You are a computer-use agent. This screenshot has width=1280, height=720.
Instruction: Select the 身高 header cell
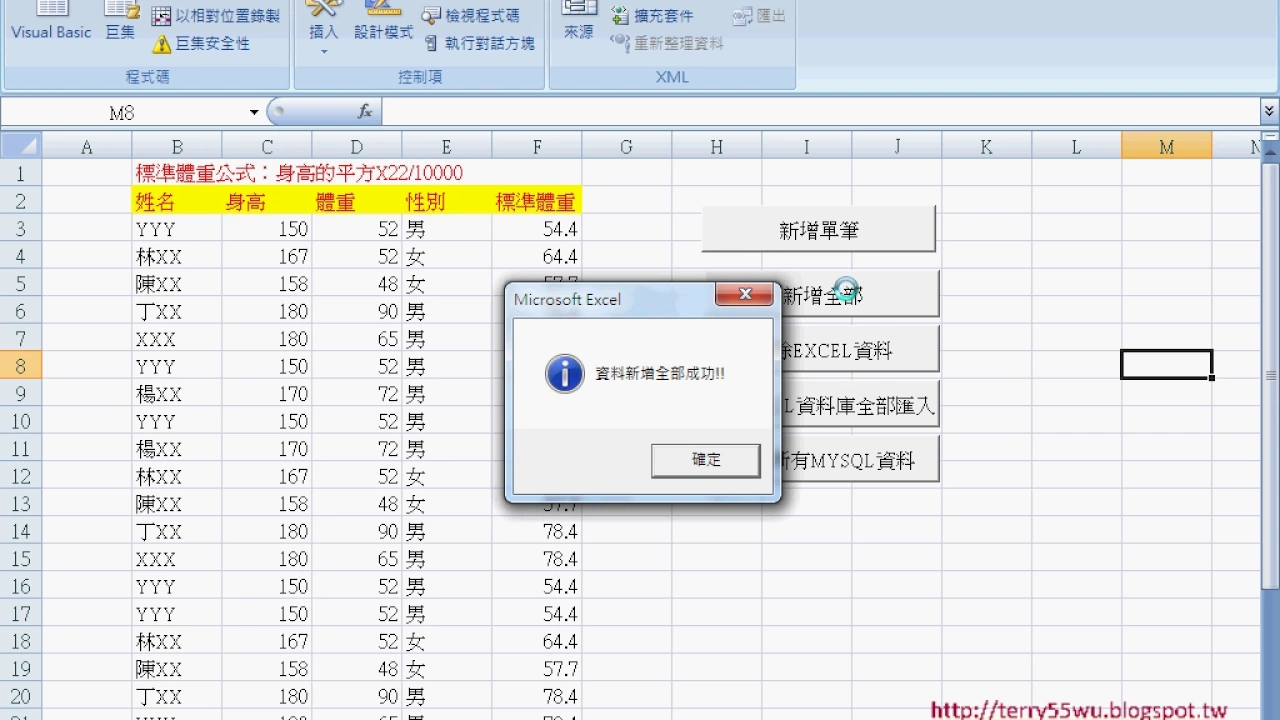click(267, 201)
